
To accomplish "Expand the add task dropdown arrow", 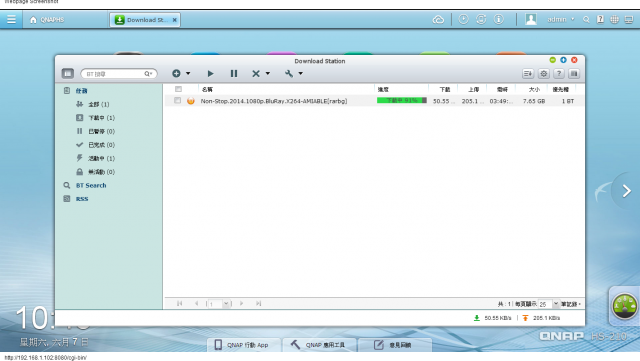I will pos(188,74).
